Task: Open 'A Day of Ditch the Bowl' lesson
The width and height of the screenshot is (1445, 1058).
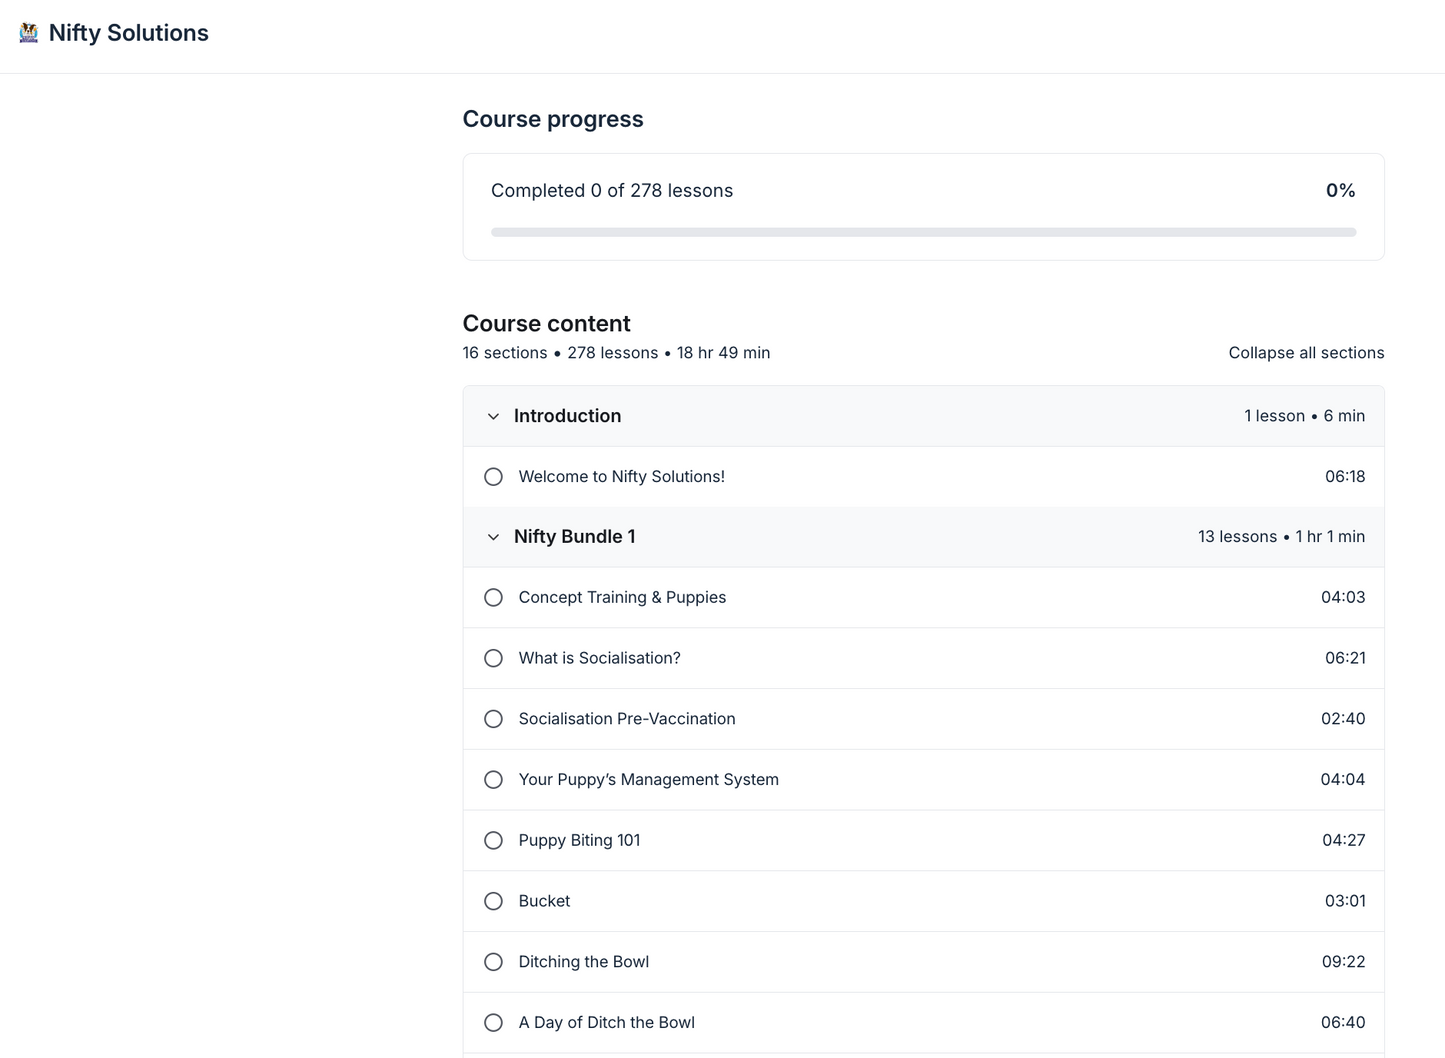Action: 606,1023
